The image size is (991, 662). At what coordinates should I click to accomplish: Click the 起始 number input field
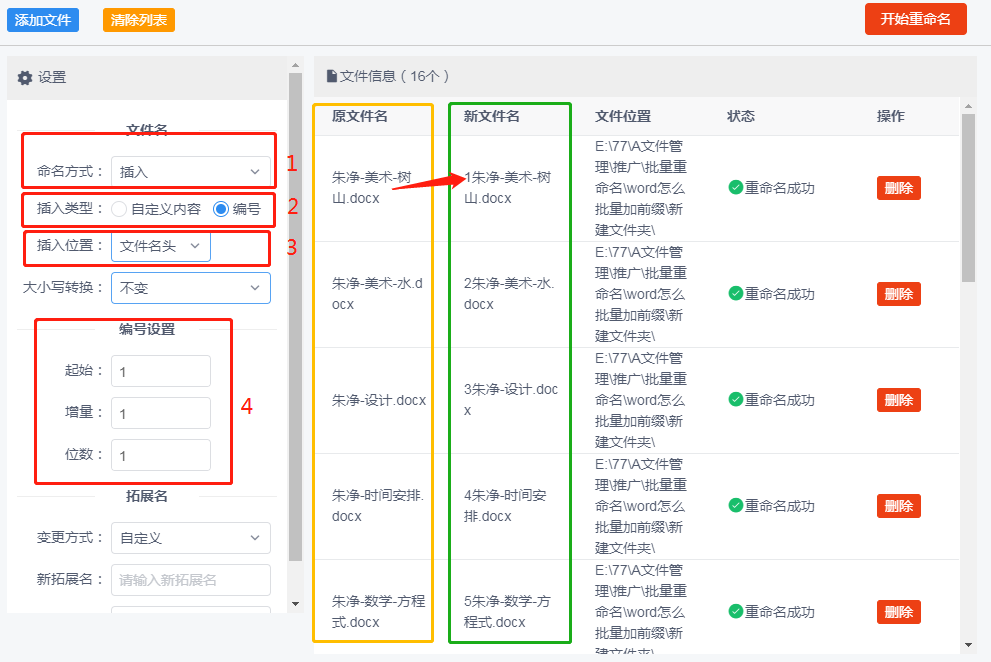[x=161, y=371]
